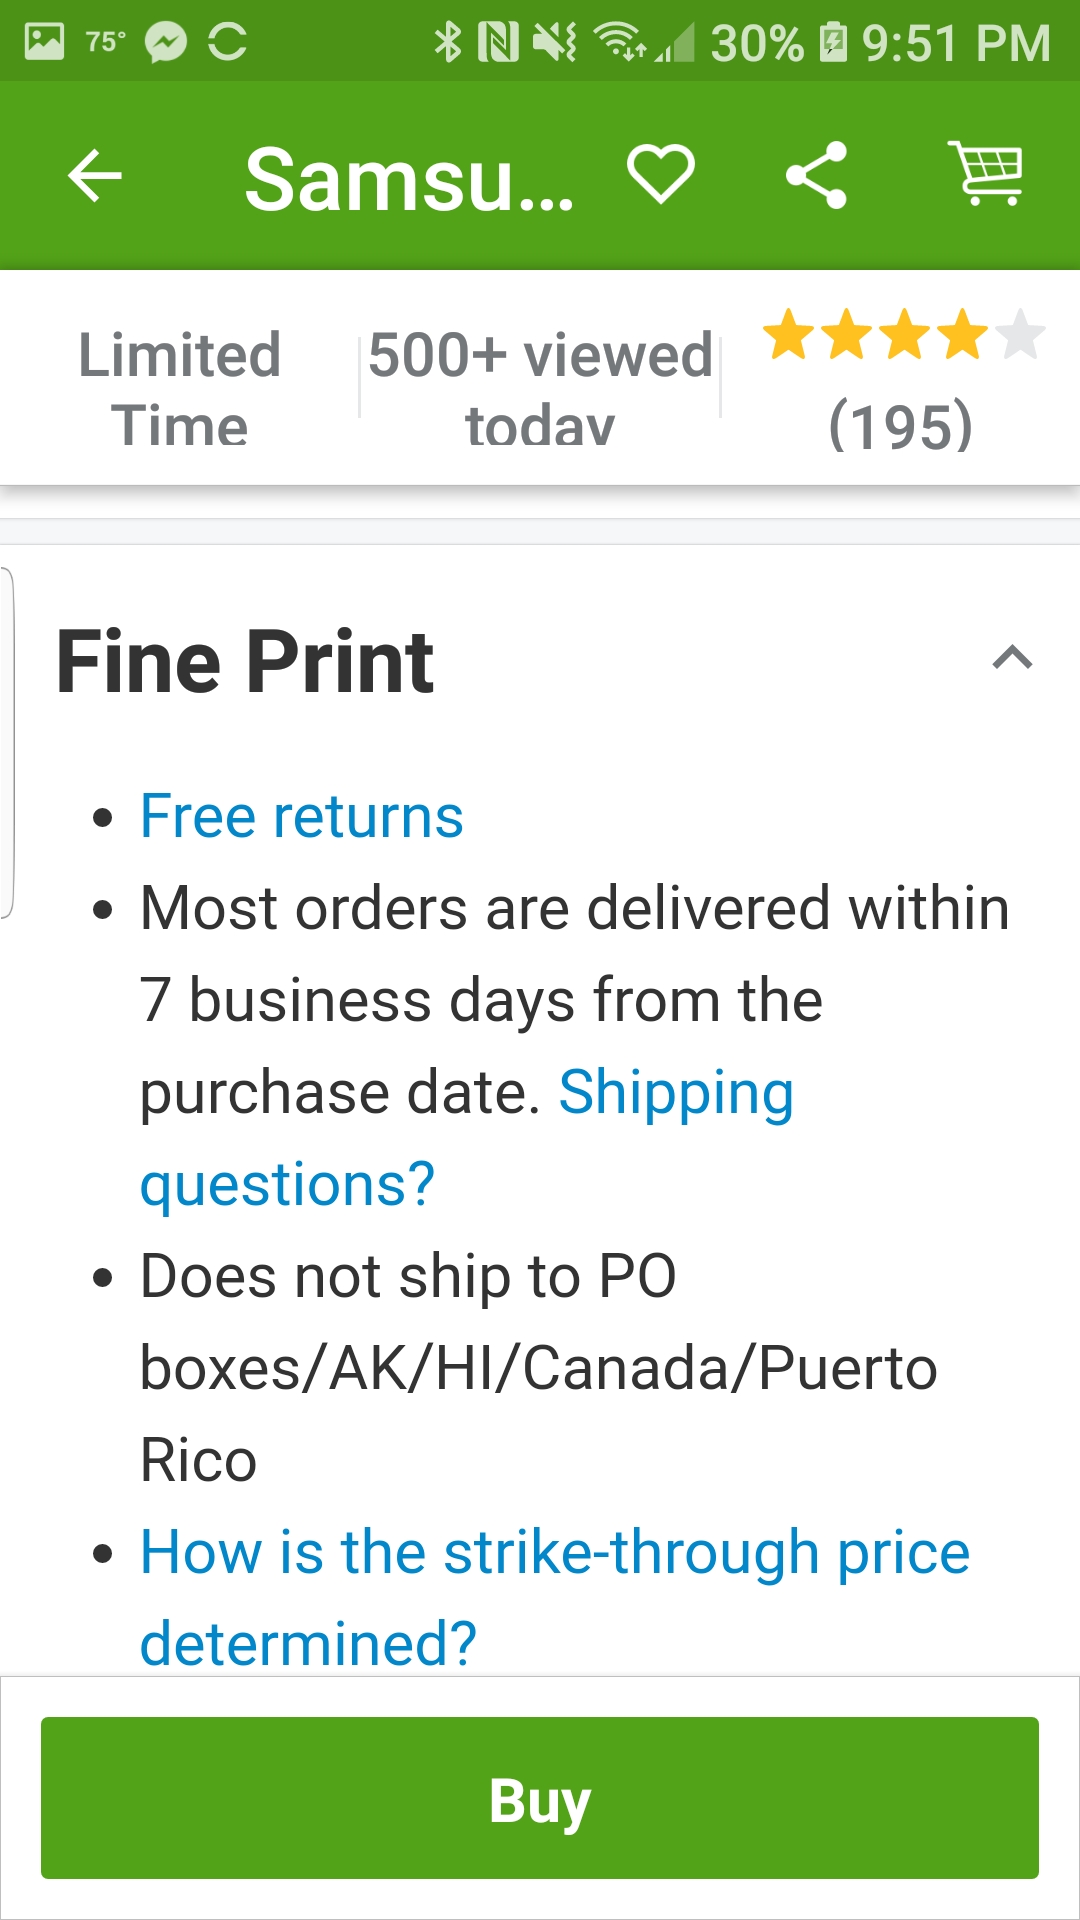The image size is (1080, 1920).
Task: Tap the Fine Print heading
Action: [x=245, y=661]
